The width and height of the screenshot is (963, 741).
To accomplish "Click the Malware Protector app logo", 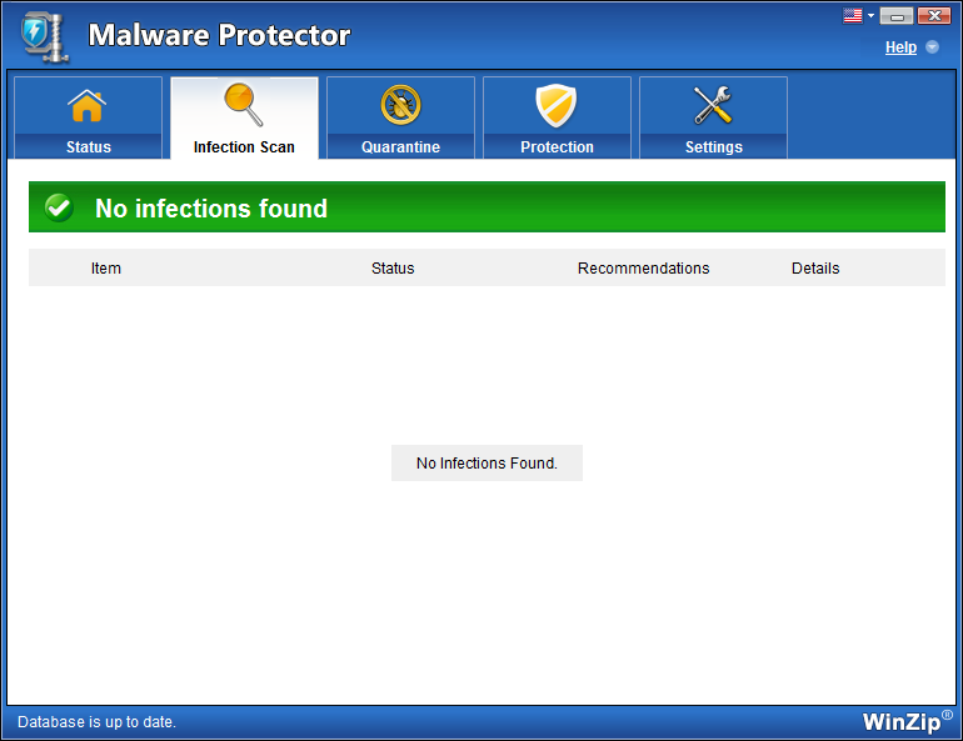I will pos(44,37).
